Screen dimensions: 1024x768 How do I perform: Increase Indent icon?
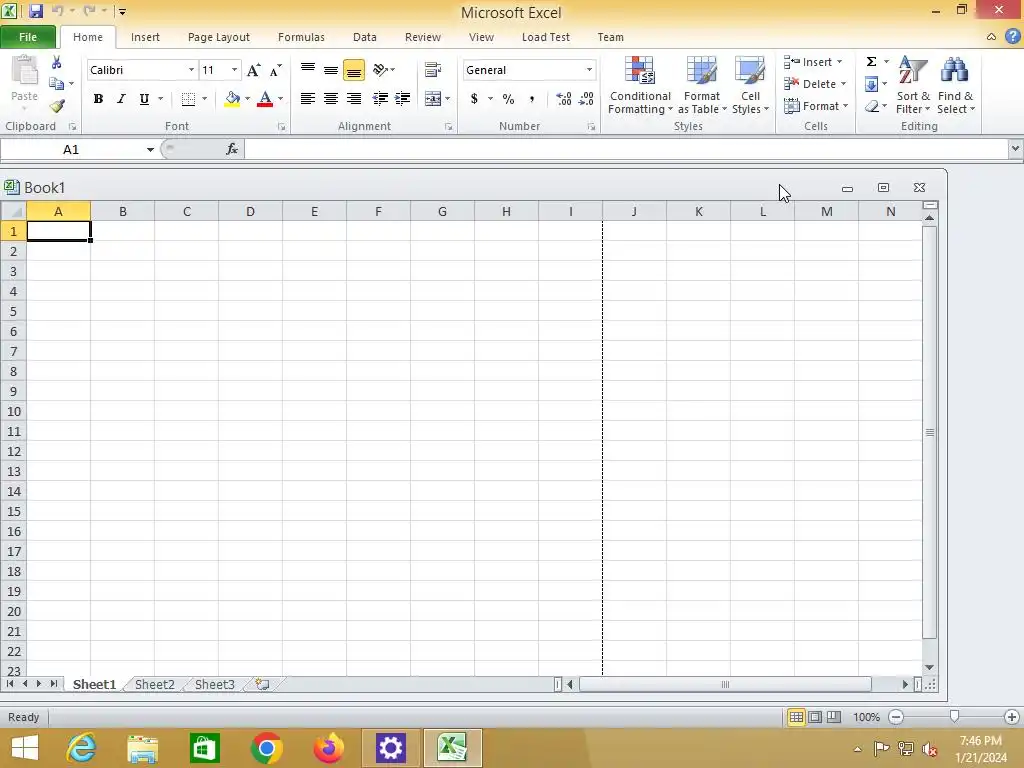(x=402, y=99)
